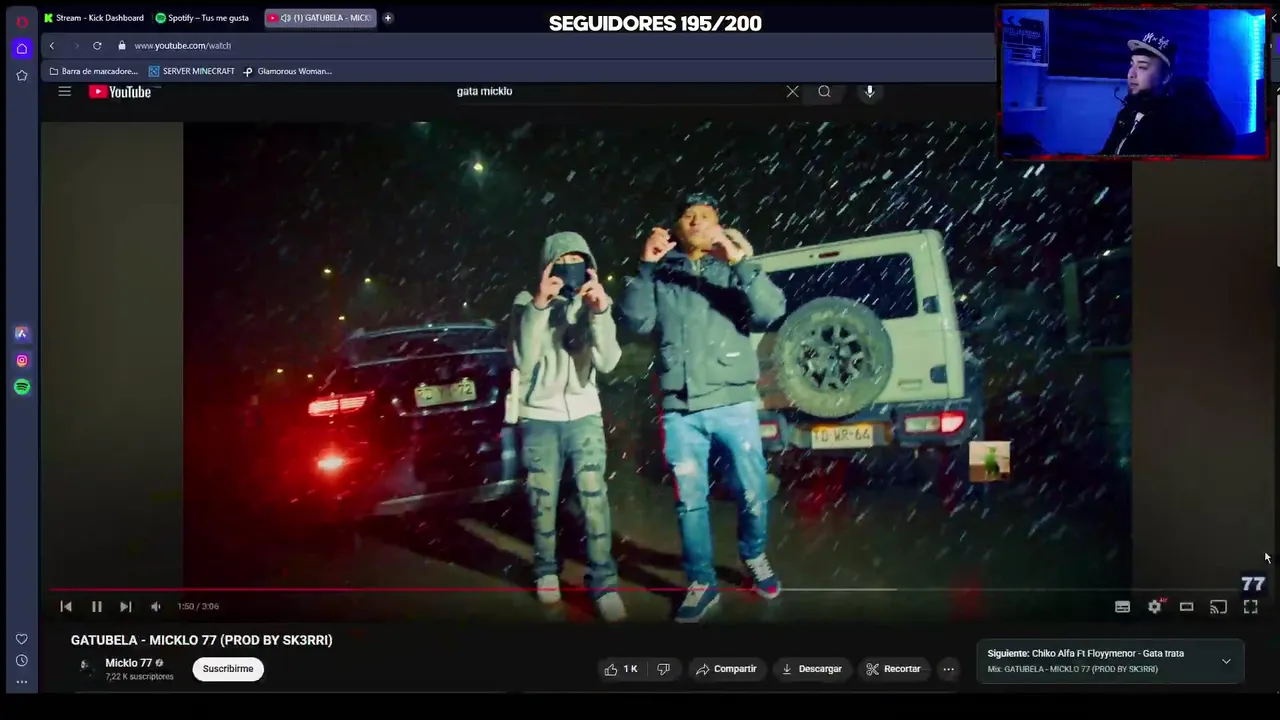Click the video title GATUBELA - MICKLO 77

[201, 640]
